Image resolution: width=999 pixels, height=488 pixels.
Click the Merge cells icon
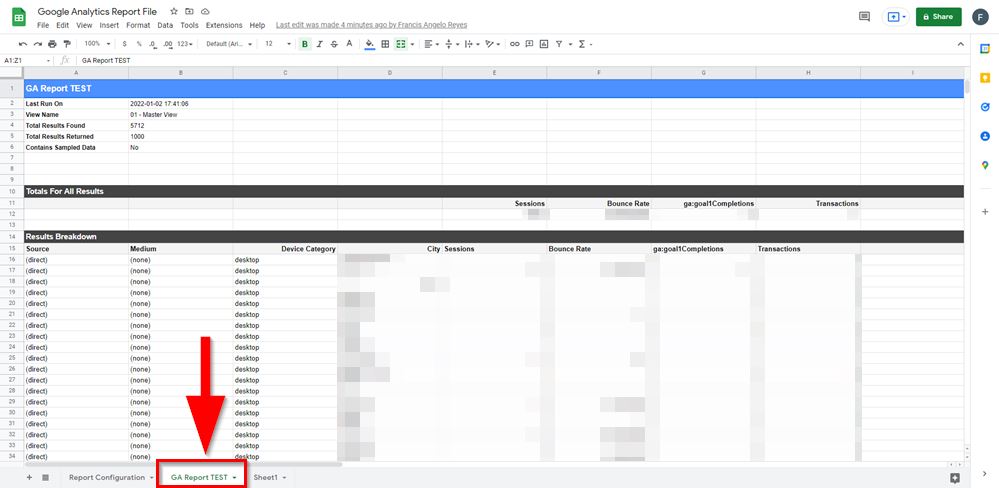(x=401, y=44)
